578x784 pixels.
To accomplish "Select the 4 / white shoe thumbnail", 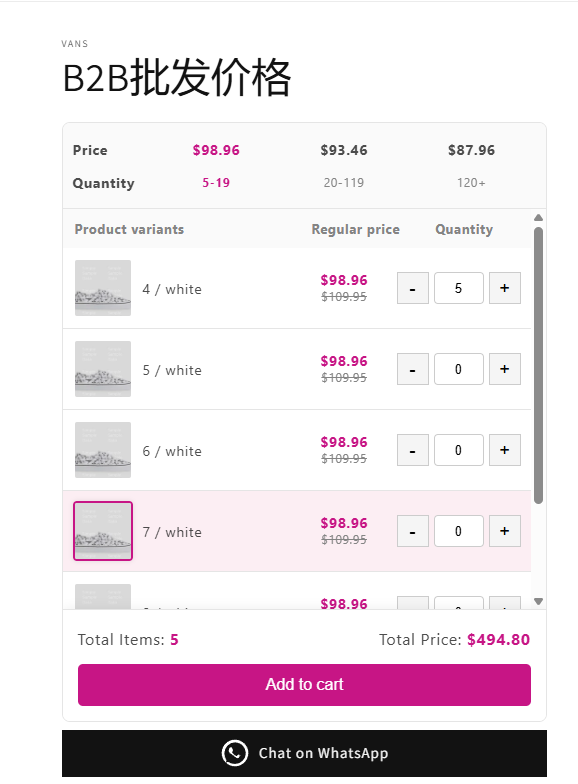I will (103, 288).
